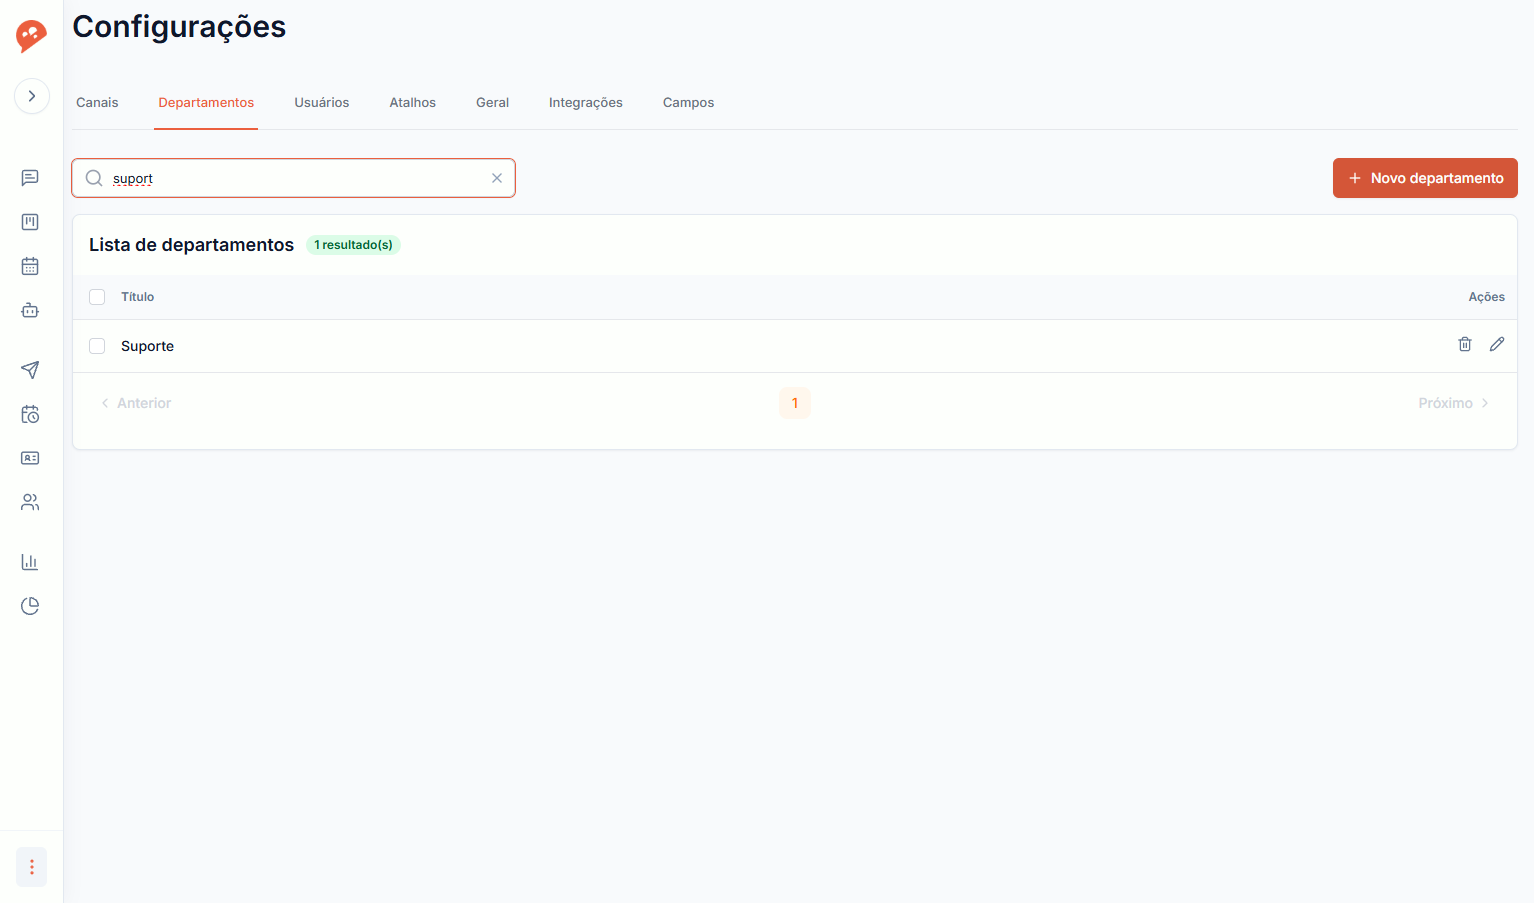The height and width of the screenshot is (903, 1534).
Task: Open the contact card icon in sidebar
Action: [x=30, y=458]
